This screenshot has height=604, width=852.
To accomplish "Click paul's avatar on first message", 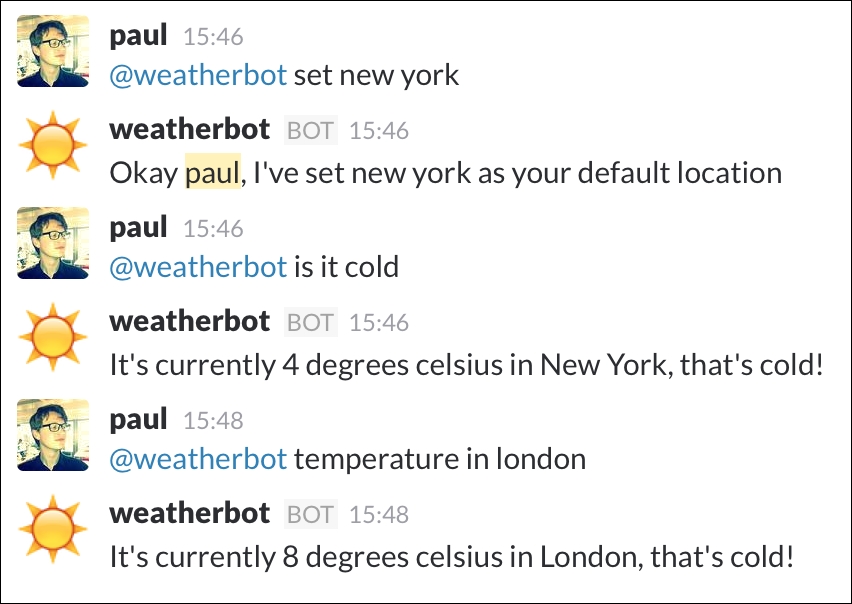I will (x=53, y=51).
